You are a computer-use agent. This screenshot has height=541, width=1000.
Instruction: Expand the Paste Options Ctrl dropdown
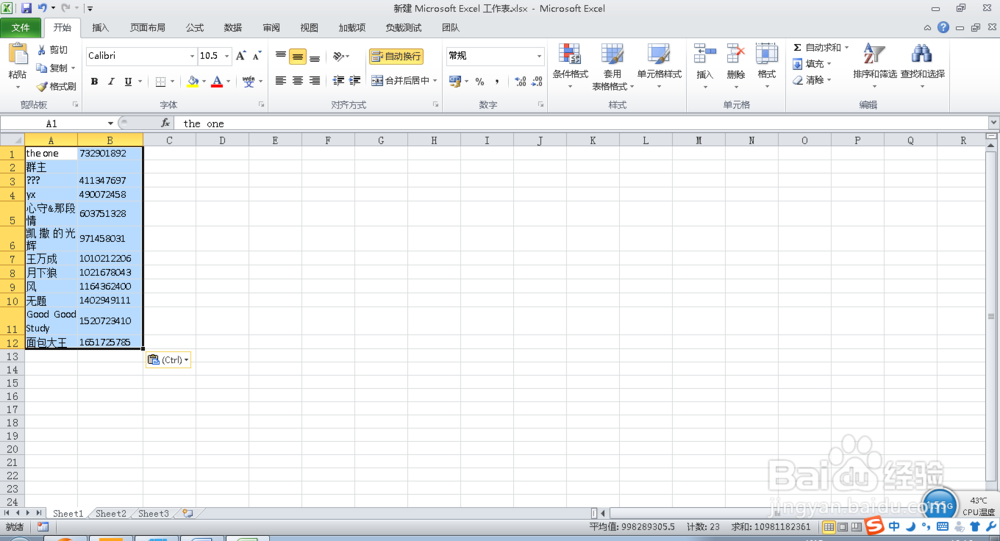186,360
